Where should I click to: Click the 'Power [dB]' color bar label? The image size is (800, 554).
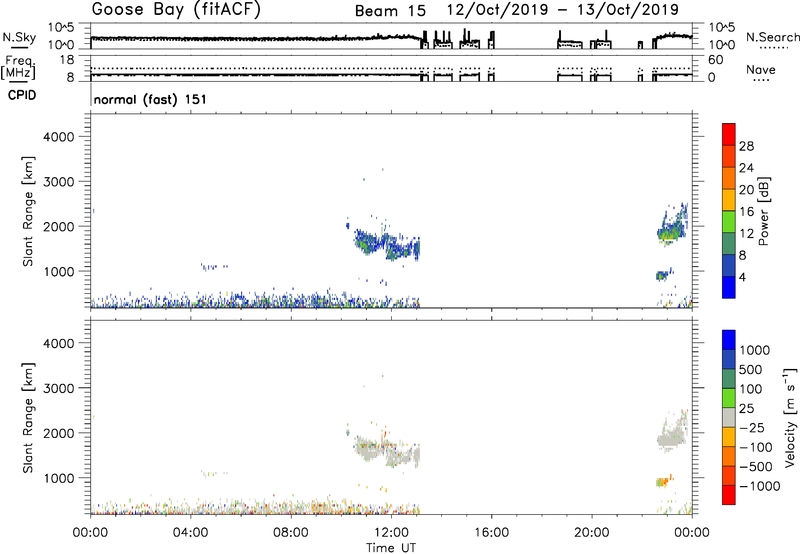(x=763, y=211)
